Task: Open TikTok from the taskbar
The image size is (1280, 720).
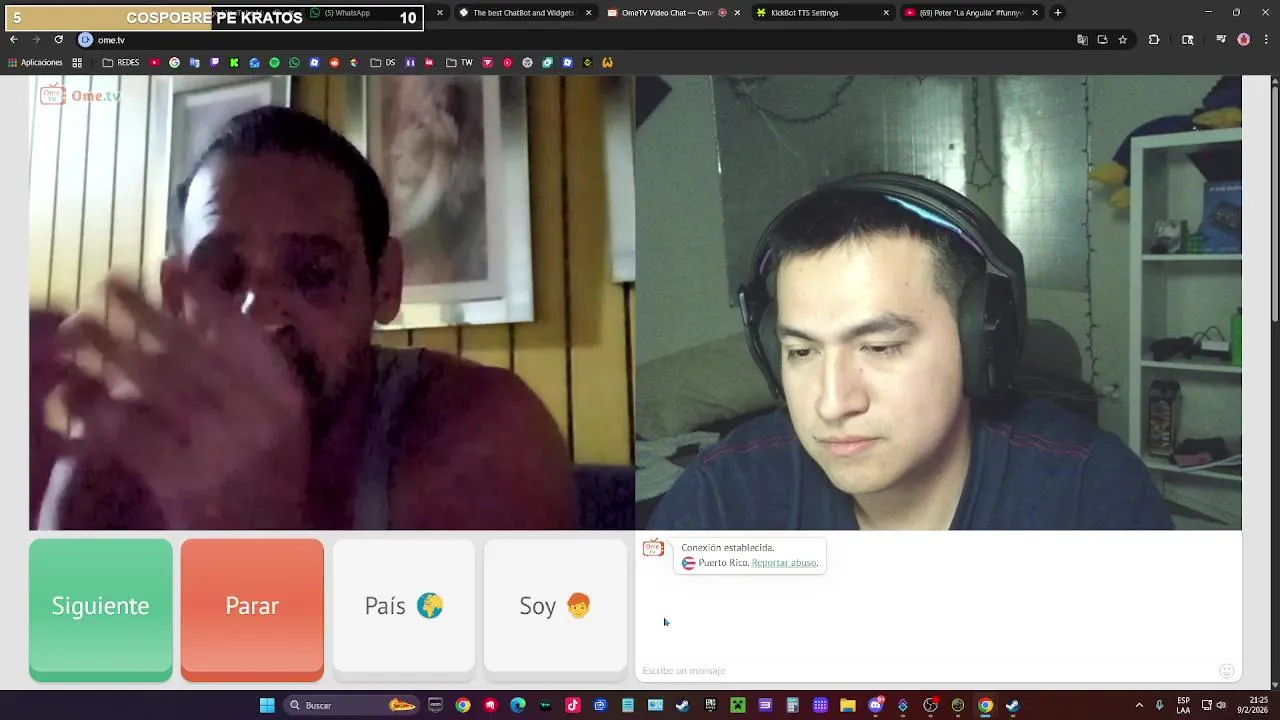Action: click(573, 706)
